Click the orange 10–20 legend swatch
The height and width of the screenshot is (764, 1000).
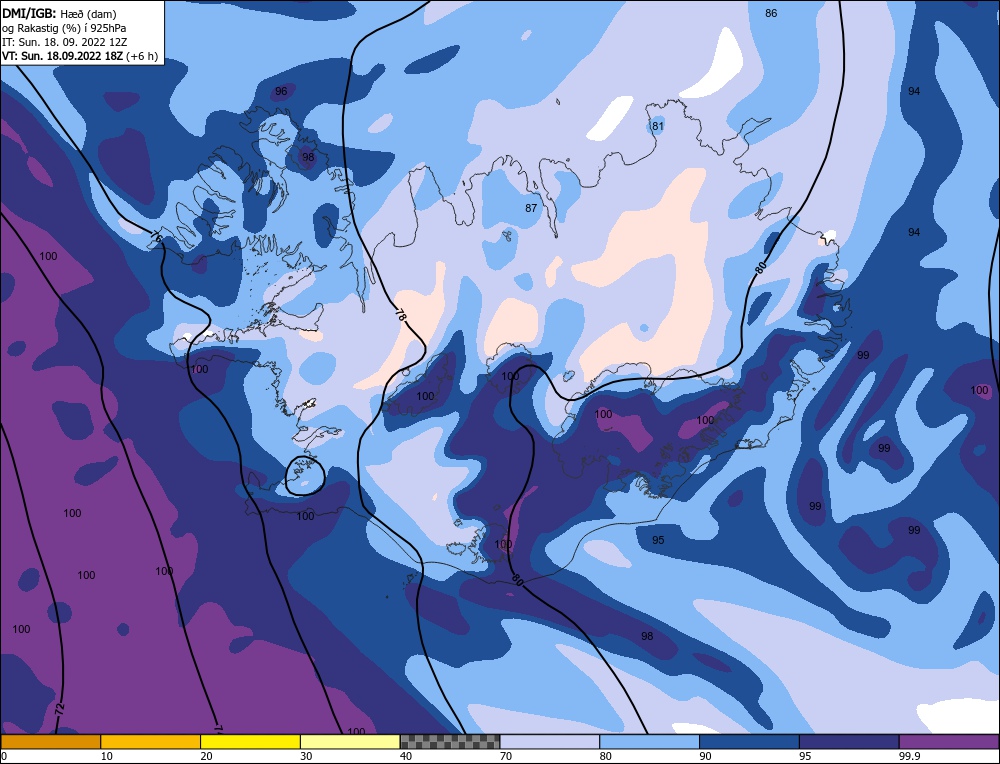click(x=151, y=742)
